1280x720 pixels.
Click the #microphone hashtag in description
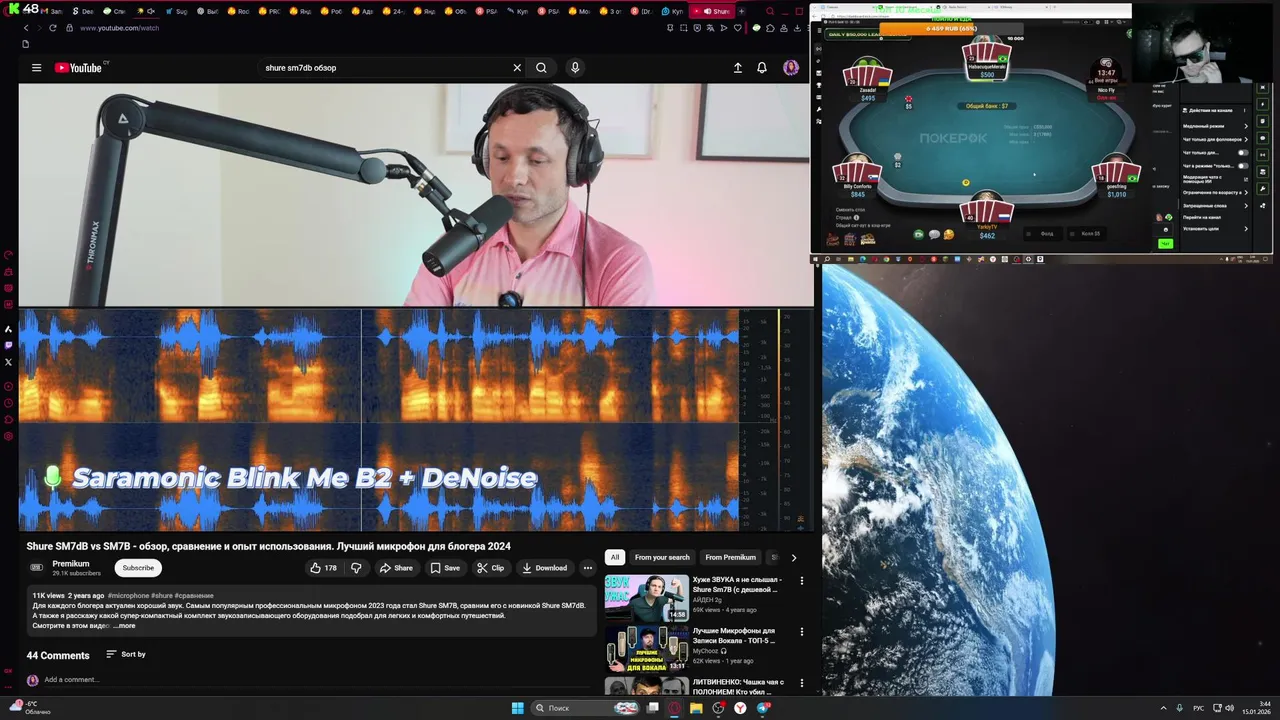128,596
